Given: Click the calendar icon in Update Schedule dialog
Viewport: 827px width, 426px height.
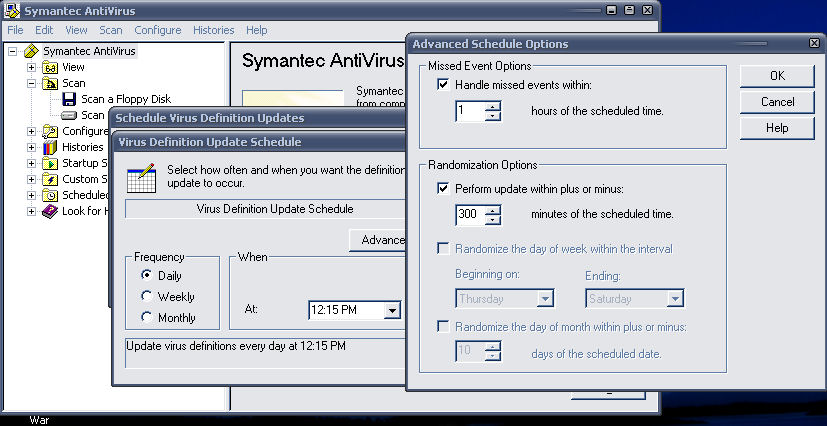Looking at the screenshot, I should (x=141, y=178).
